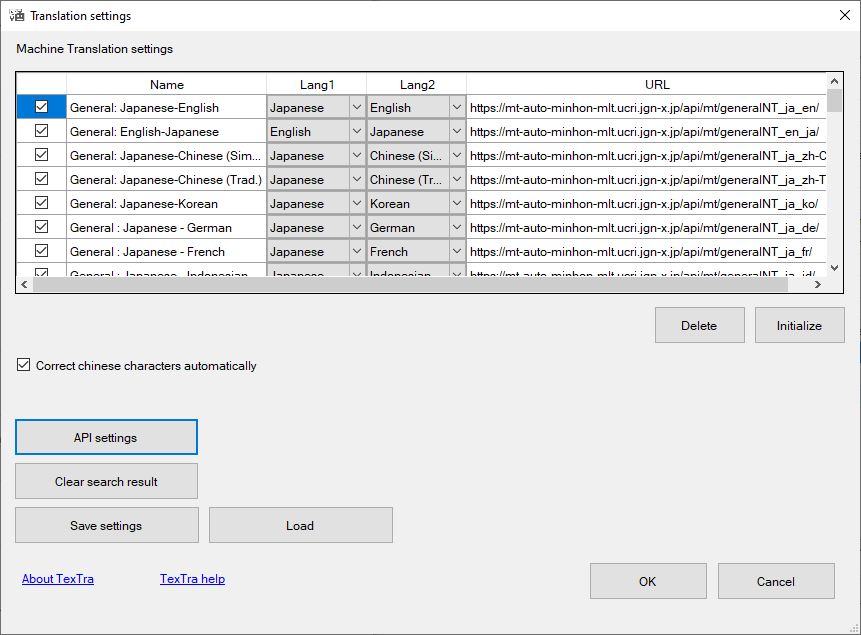
Task: Click Save settings button
Action: pos(107,525)
